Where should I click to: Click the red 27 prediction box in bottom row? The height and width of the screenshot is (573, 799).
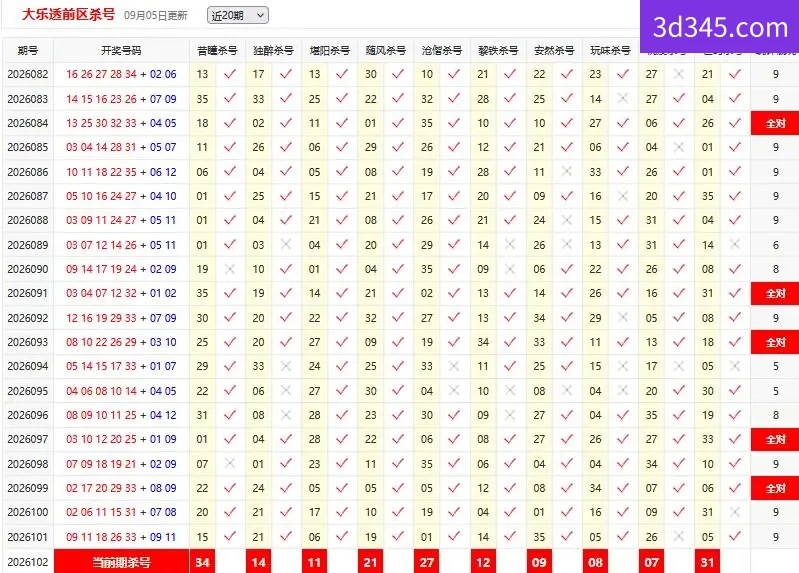[427, 562]
